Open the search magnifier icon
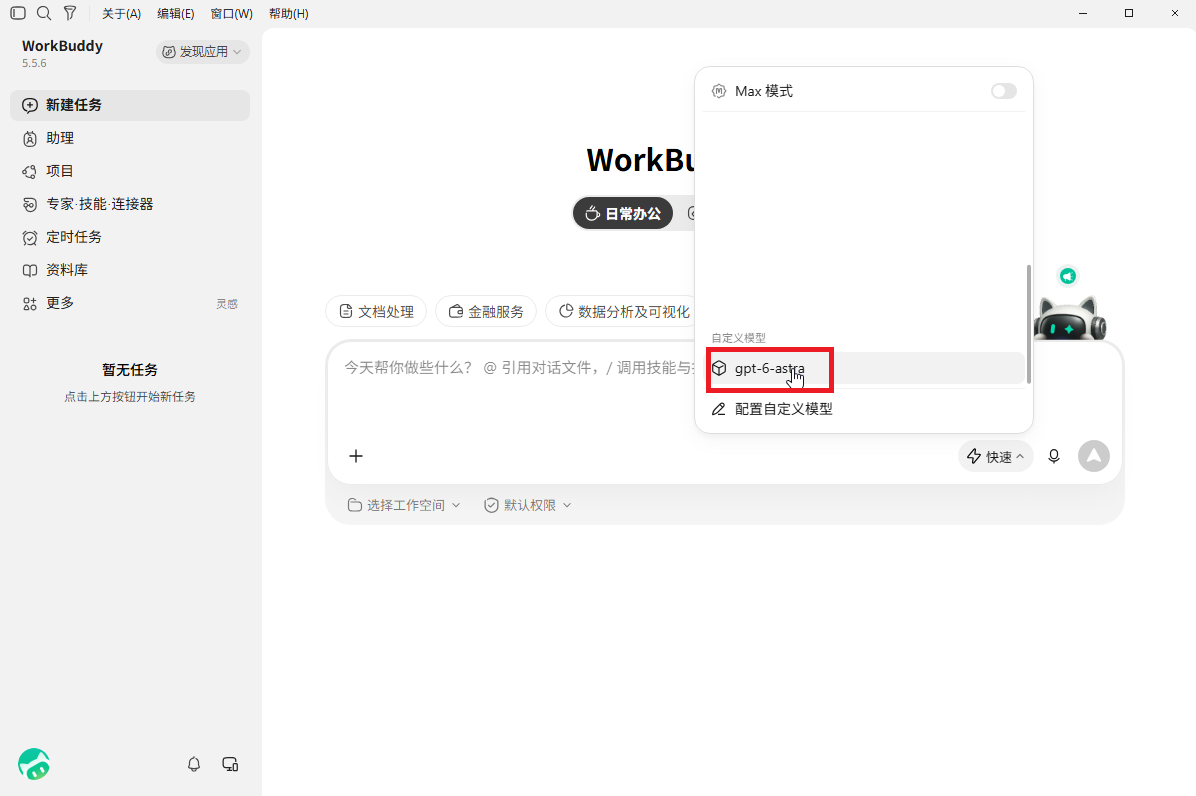 44,13
